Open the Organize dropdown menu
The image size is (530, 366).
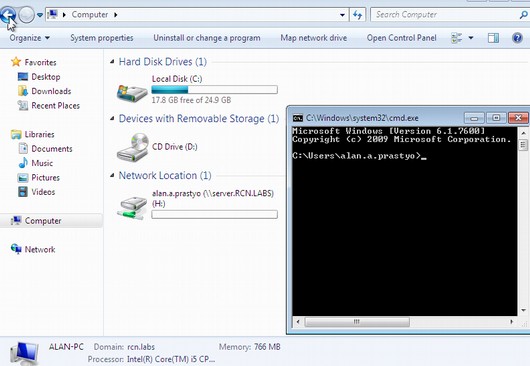(x=30, y=38)
